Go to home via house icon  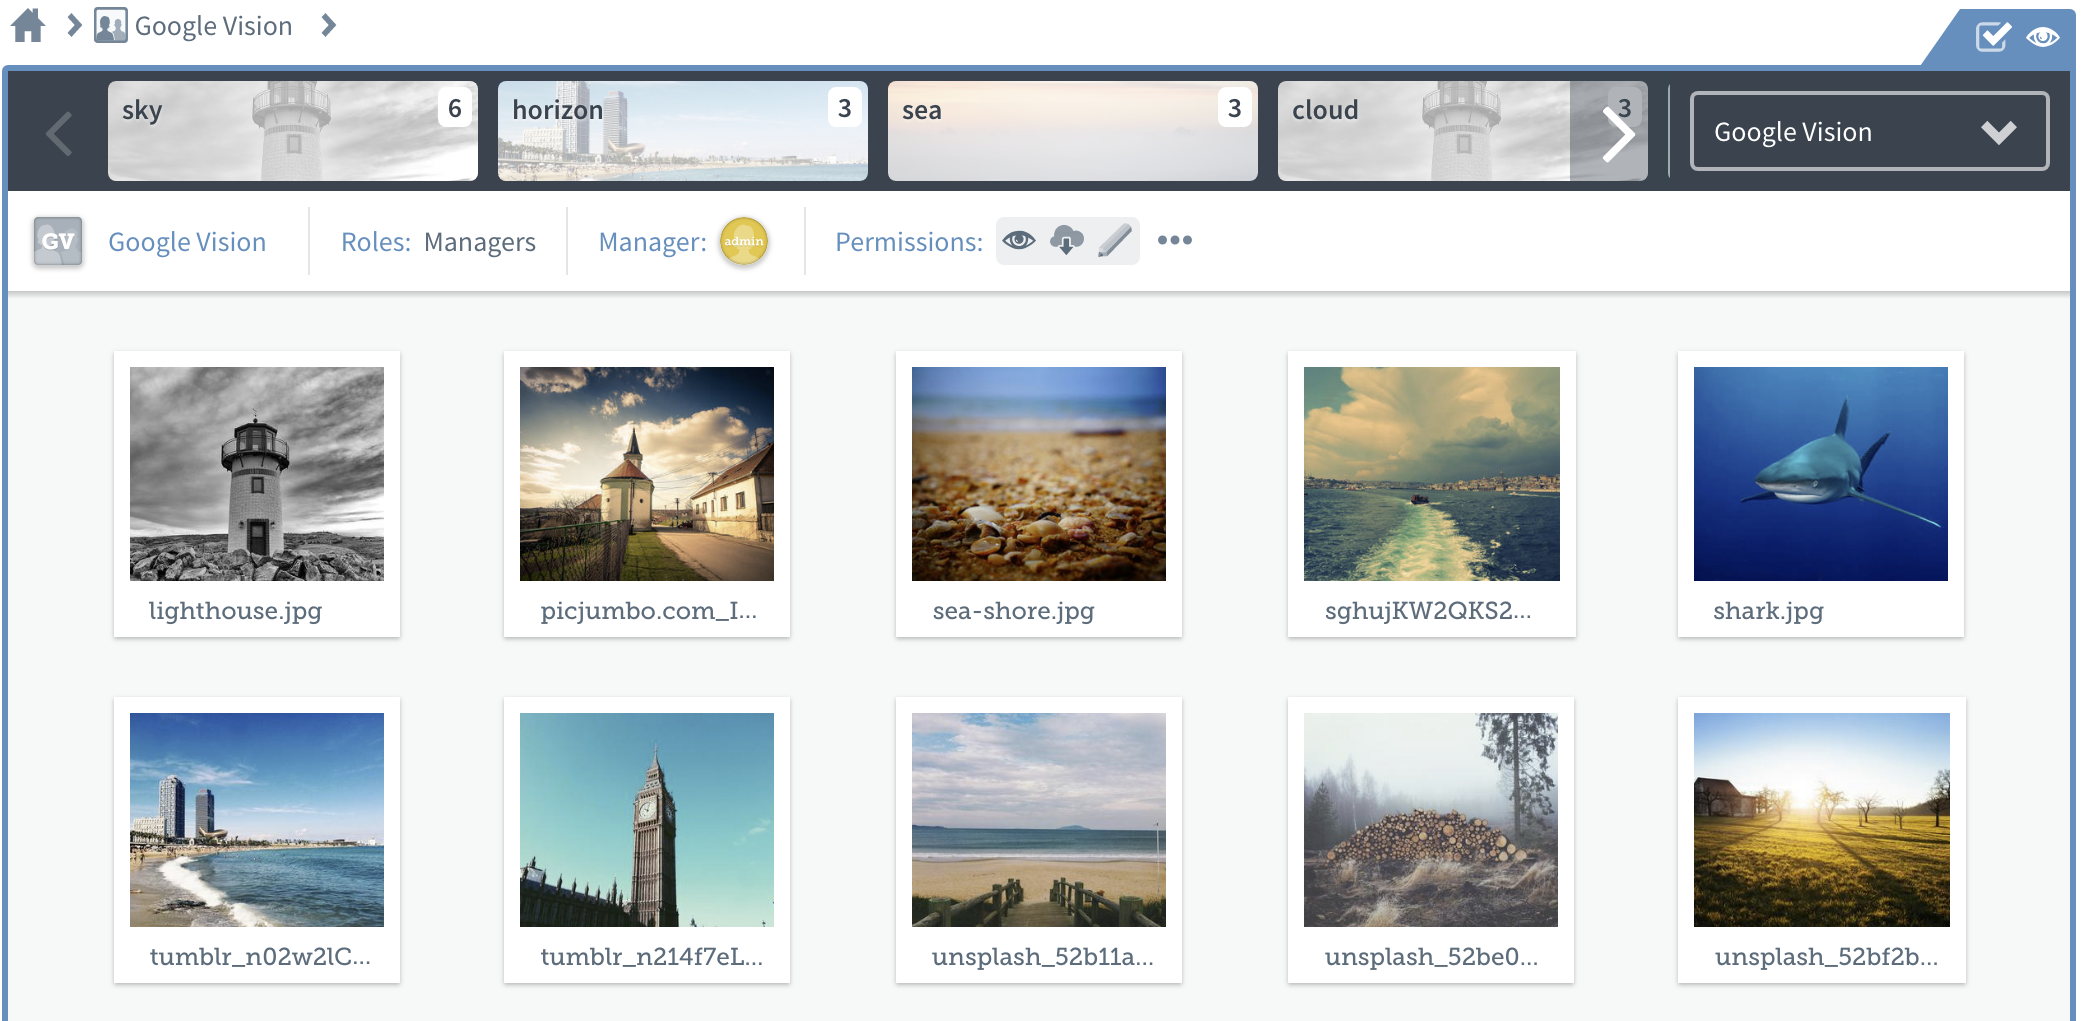click(x=28, y=25)
